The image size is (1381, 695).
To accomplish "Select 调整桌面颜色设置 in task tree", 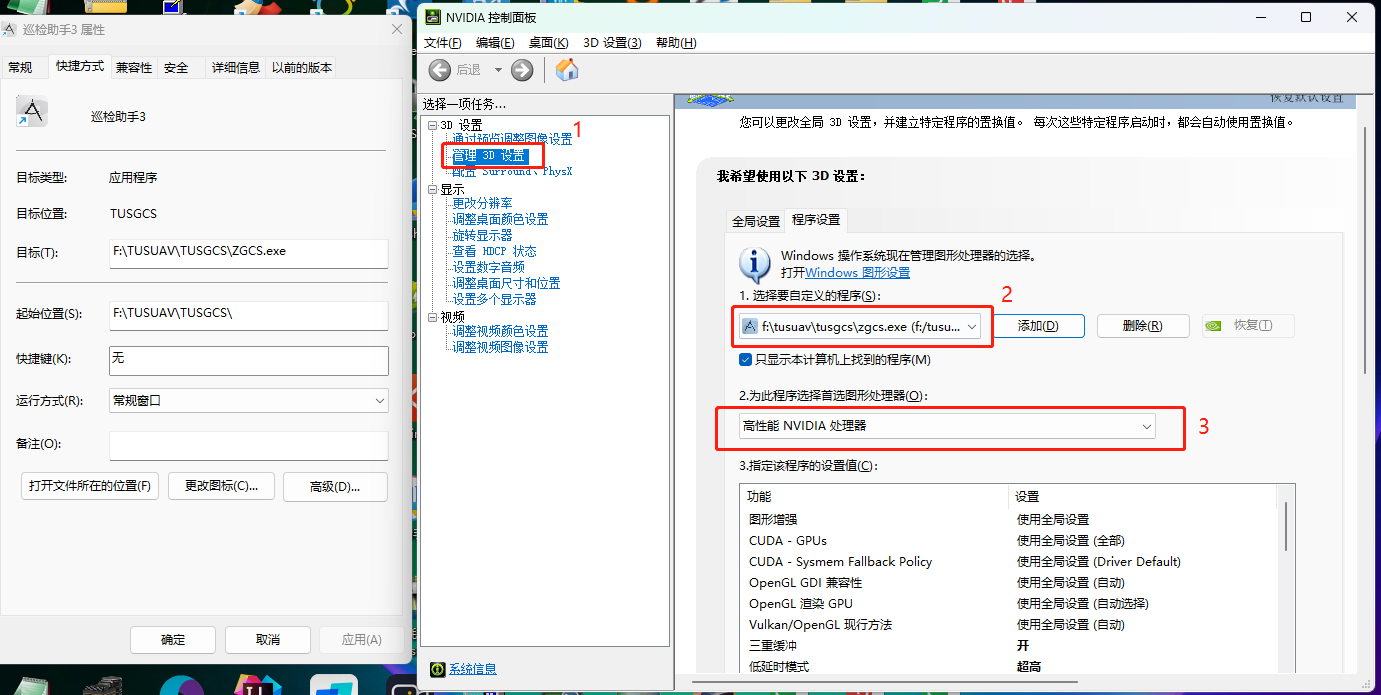I will click(x=500, y=219).
